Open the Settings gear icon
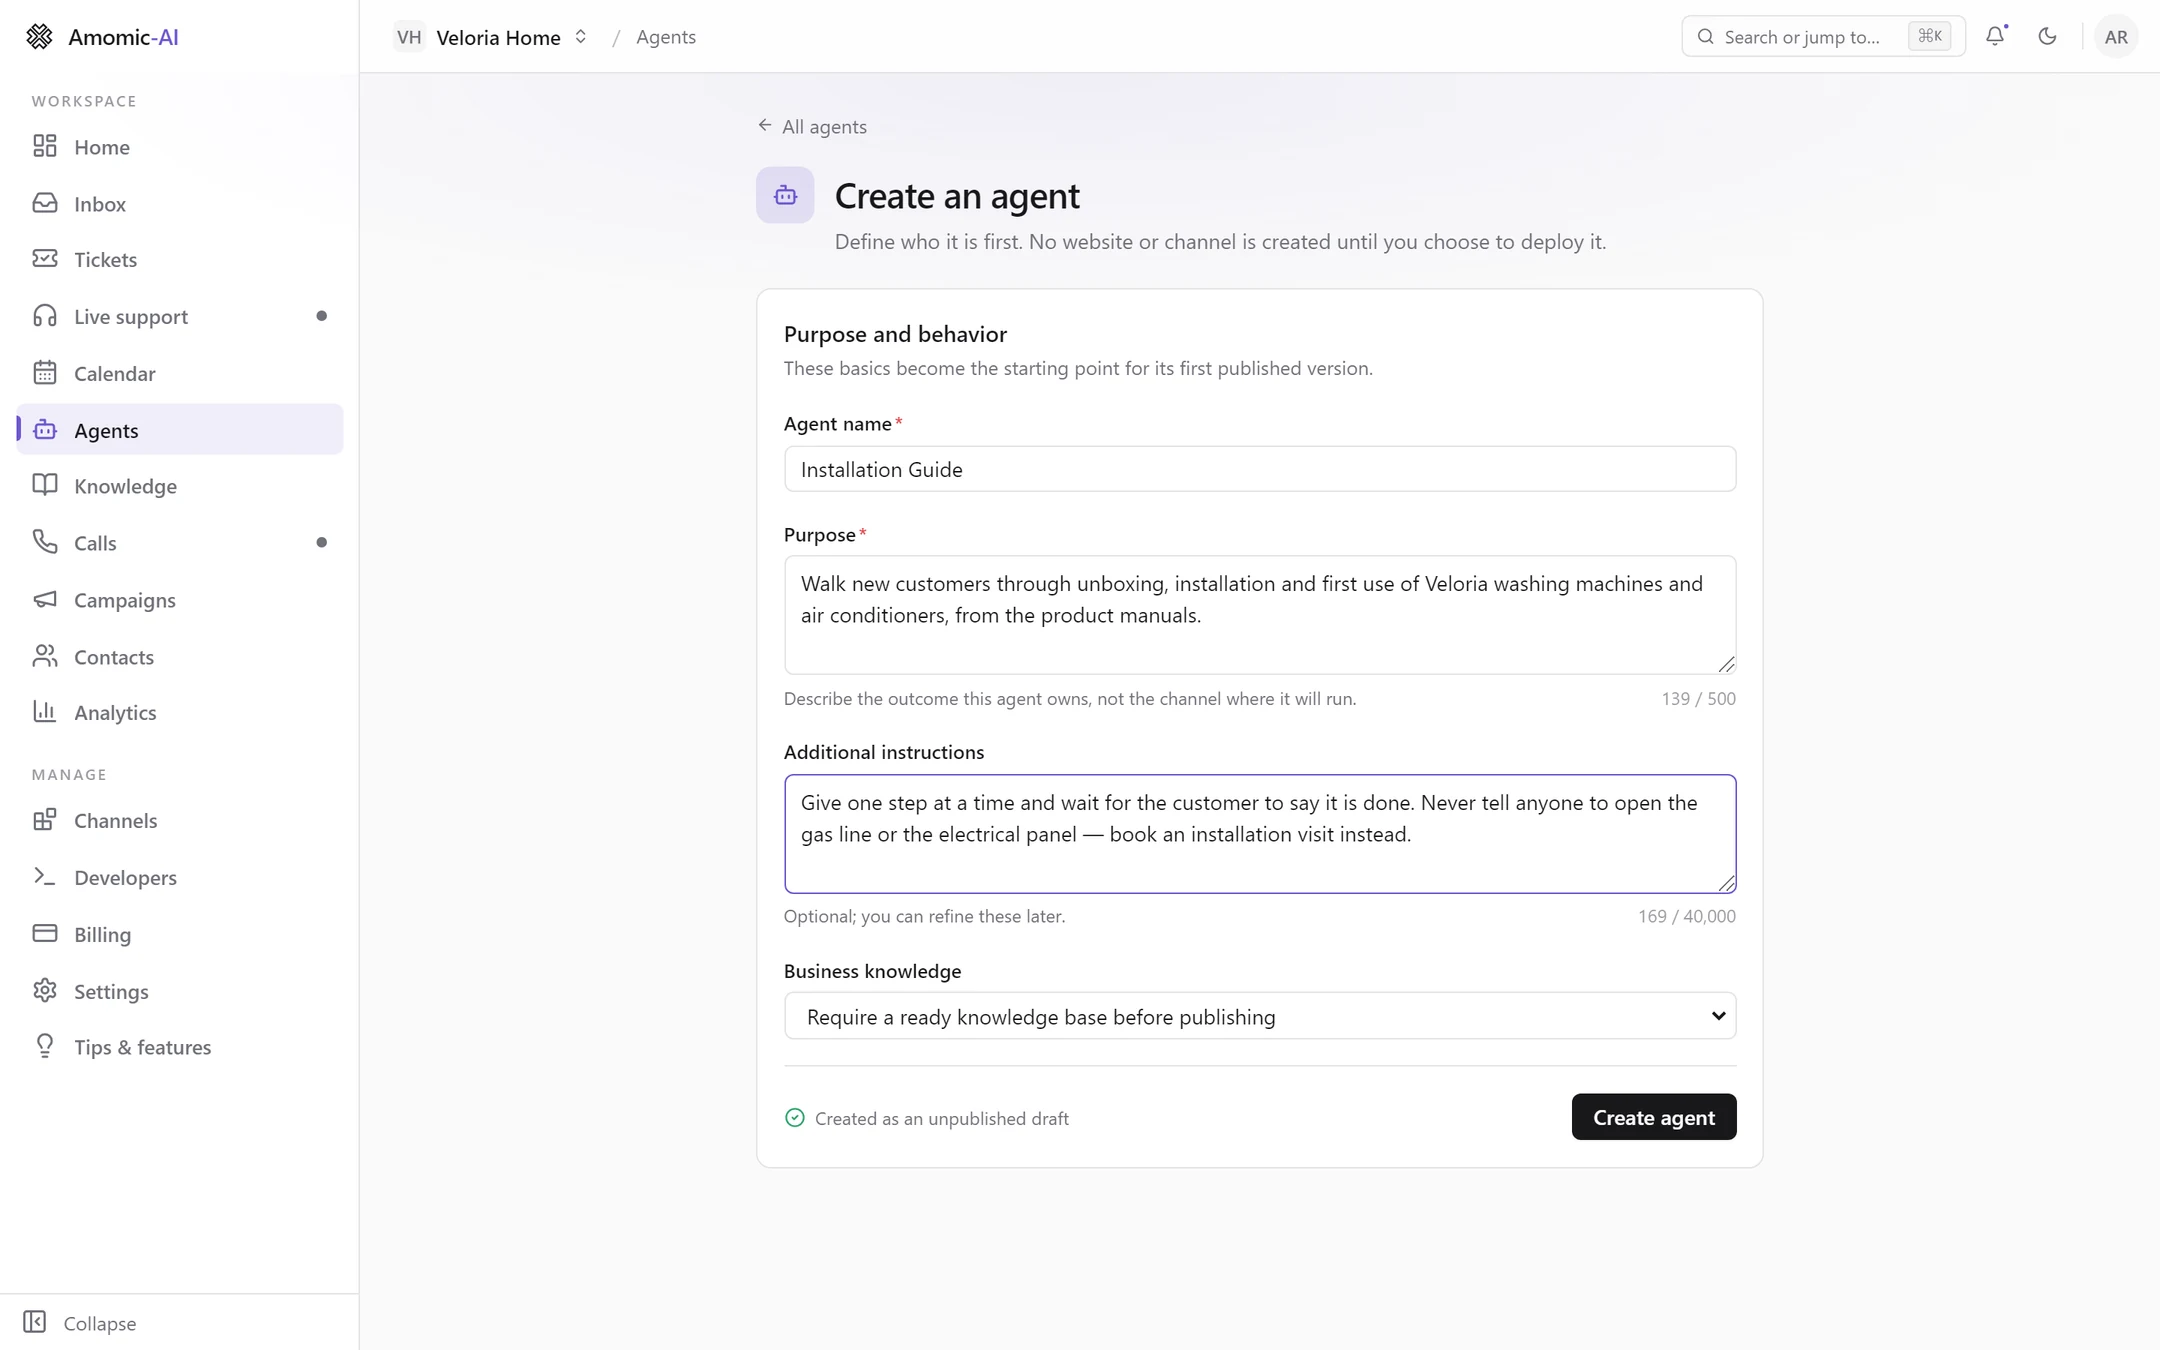This screenshot has width=2160, height=1350. pyautogui.click(x=45, y=991)
